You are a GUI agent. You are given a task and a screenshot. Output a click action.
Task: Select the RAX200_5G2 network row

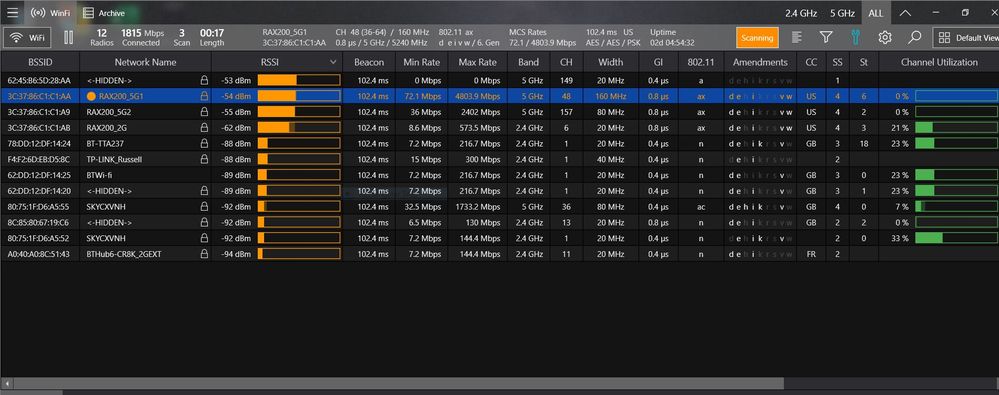[x=500, y=111]
